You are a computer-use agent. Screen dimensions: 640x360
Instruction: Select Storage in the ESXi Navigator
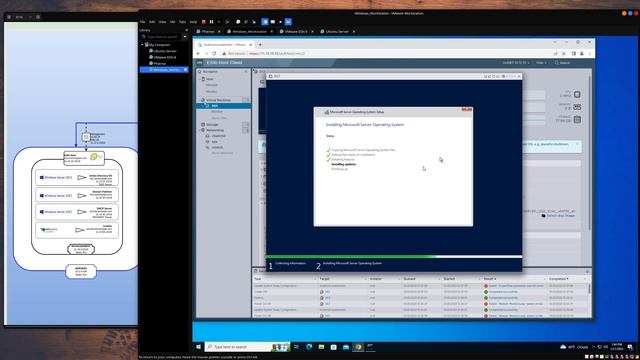[212, 124]
